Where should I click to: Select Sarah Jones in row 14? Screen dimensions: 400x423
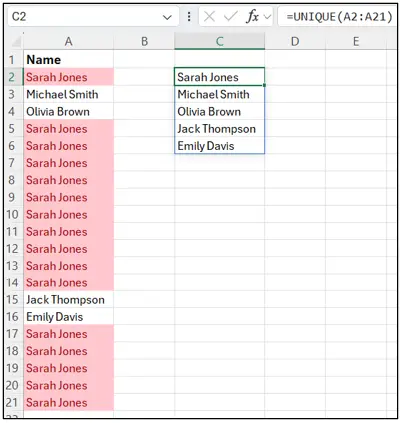pyautogui.click(x=68, y=283)
